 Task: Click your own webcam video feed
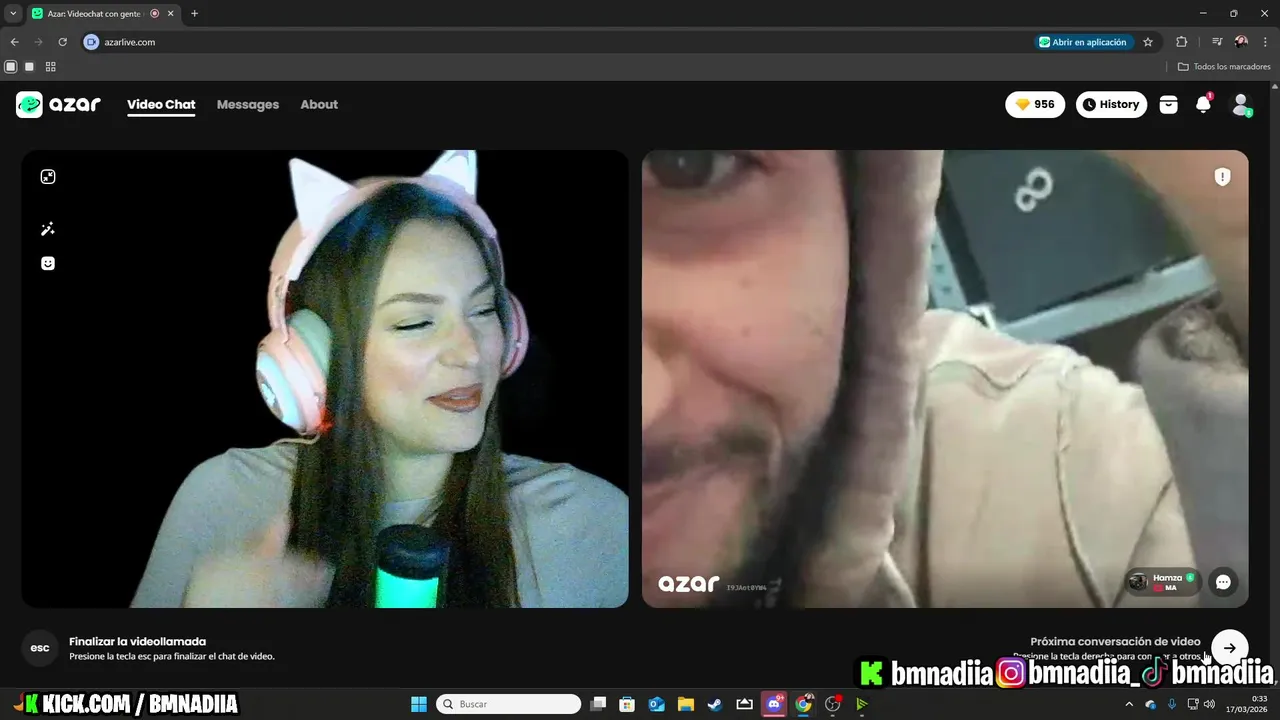[x=325, y=379]
